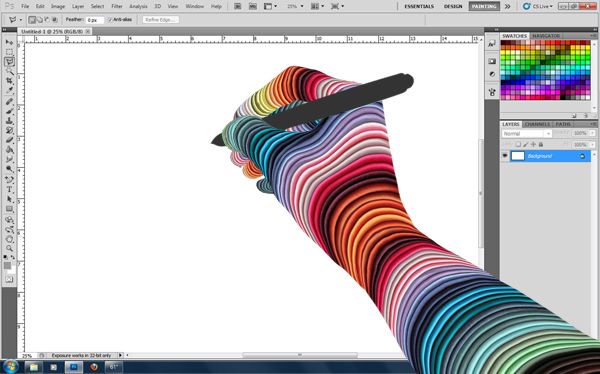Open the Image menu

[58, 6]
